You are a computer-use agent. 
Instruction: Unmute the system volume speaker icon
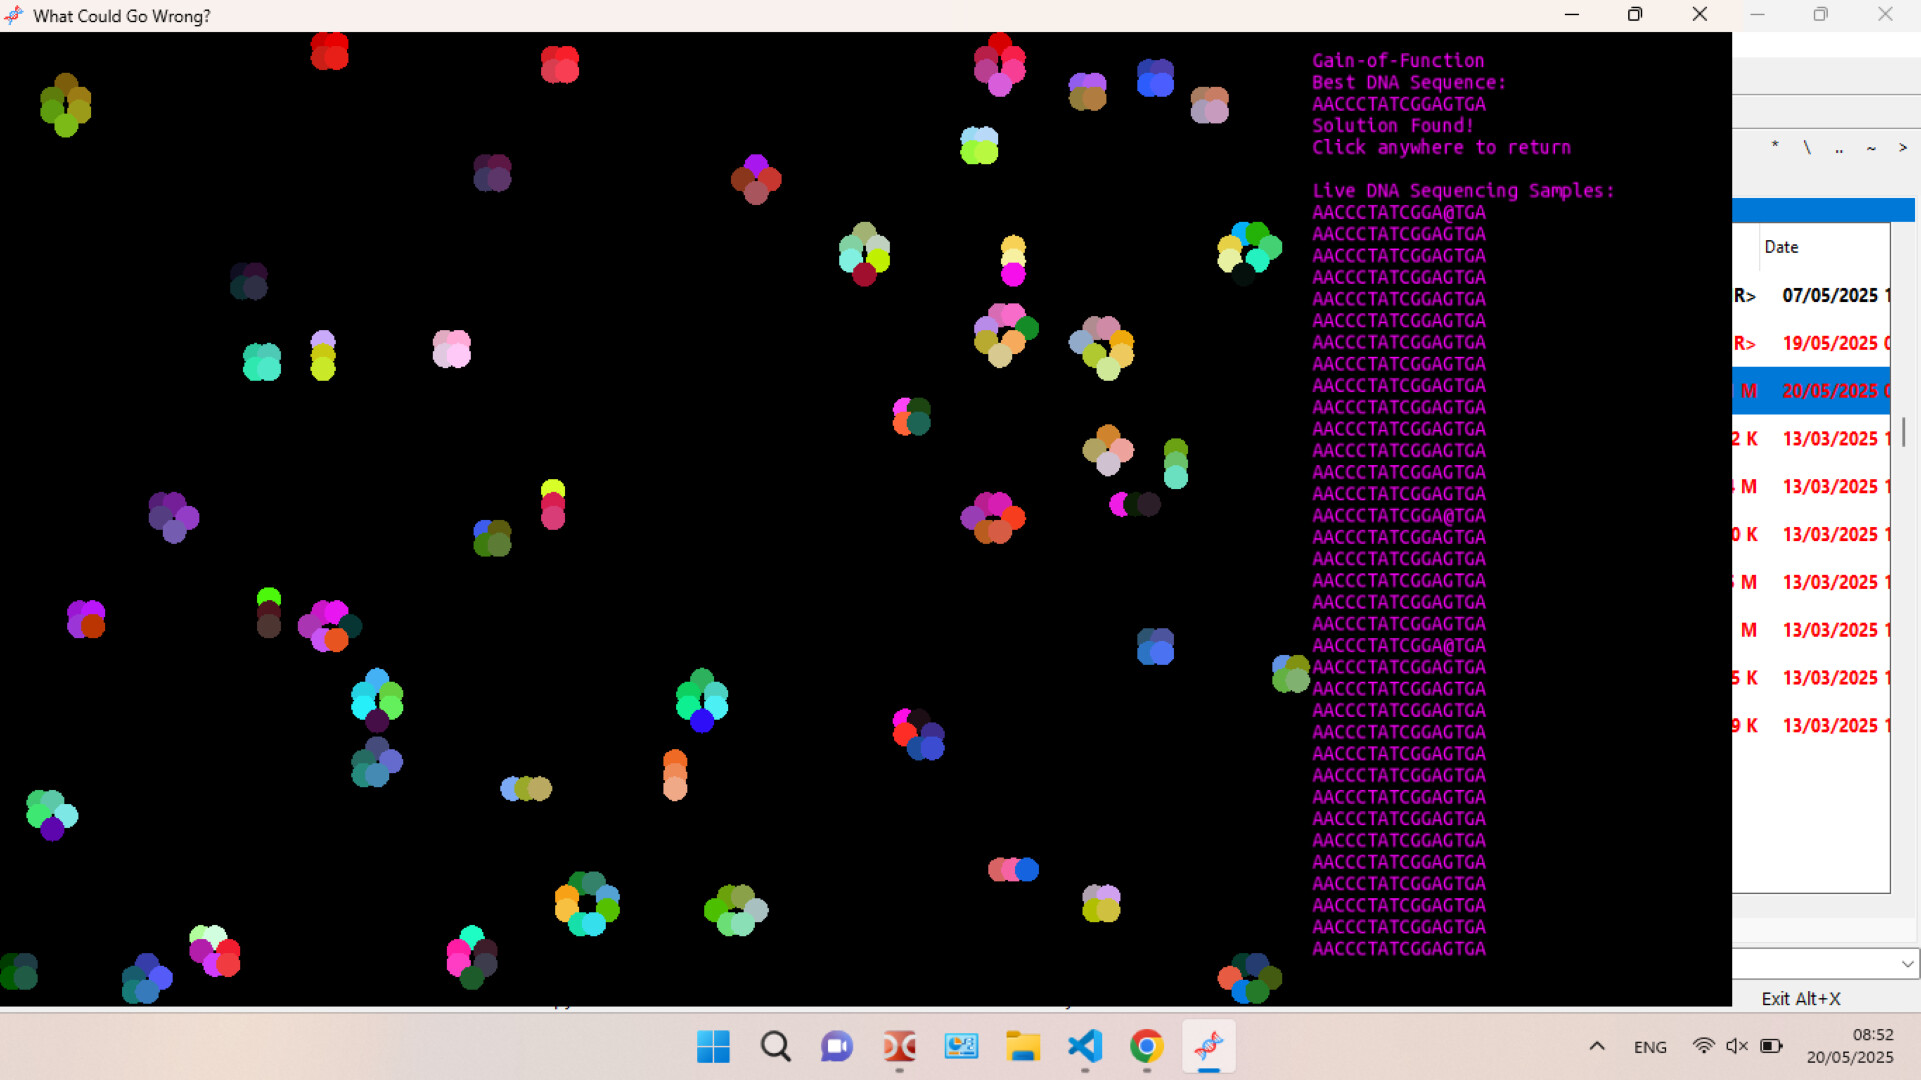tap(1736, 1046)
